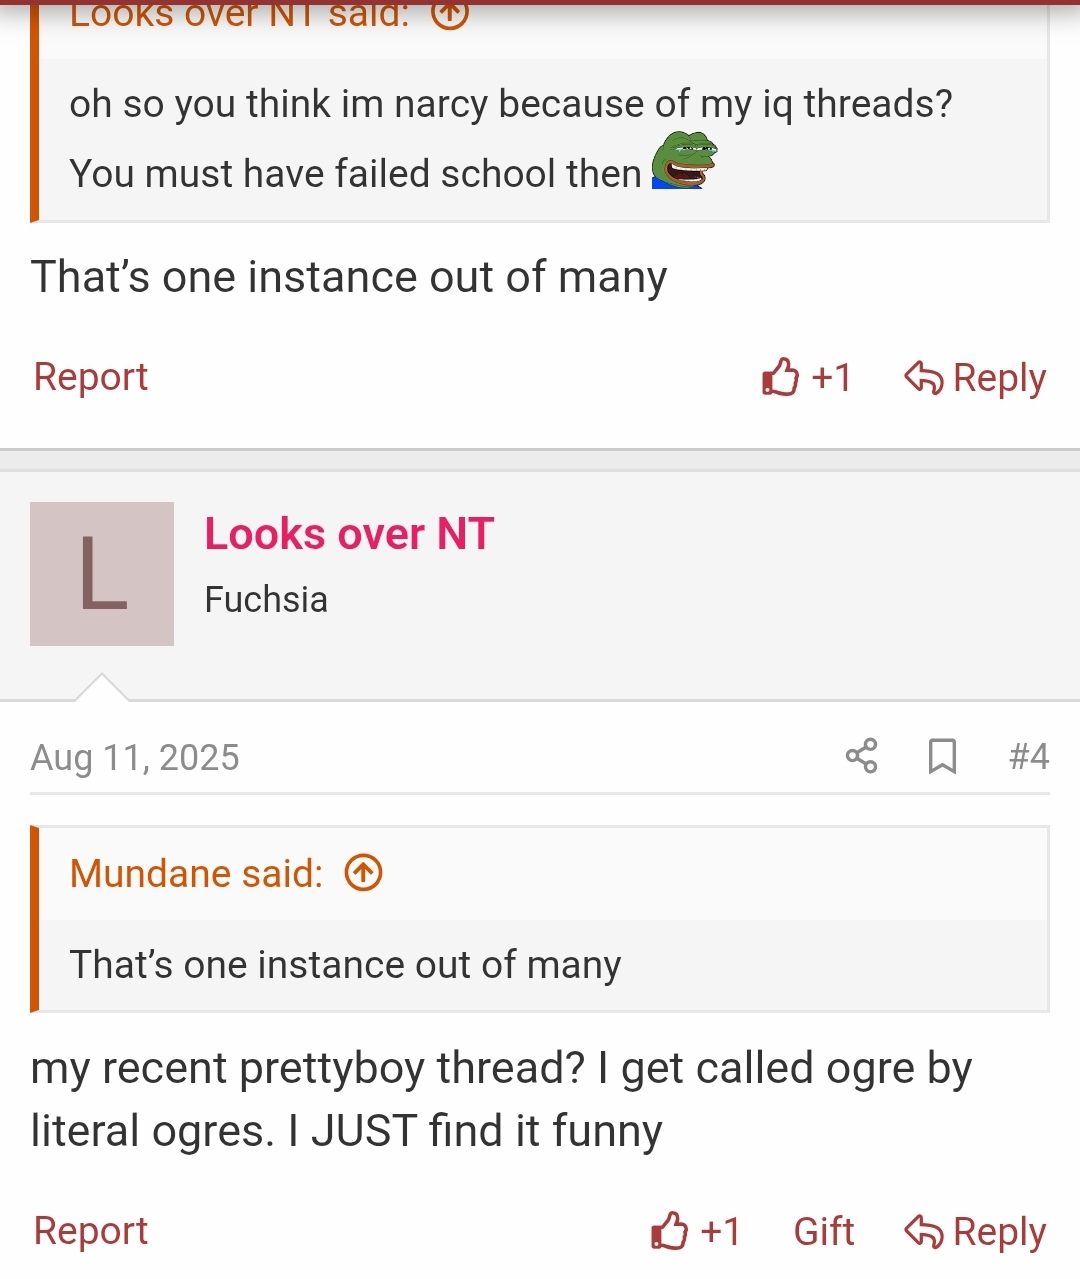Reply to Mundane's post

[975, 378]
